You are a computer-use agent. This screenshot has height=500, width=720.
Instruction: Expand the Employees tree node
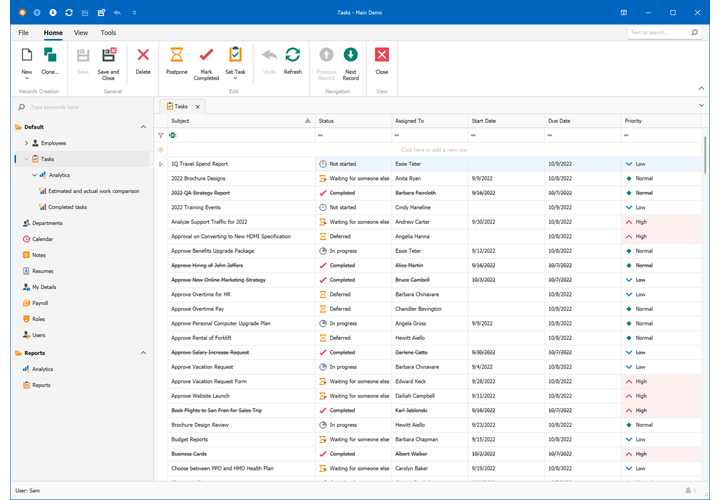[x=27, y=143]
